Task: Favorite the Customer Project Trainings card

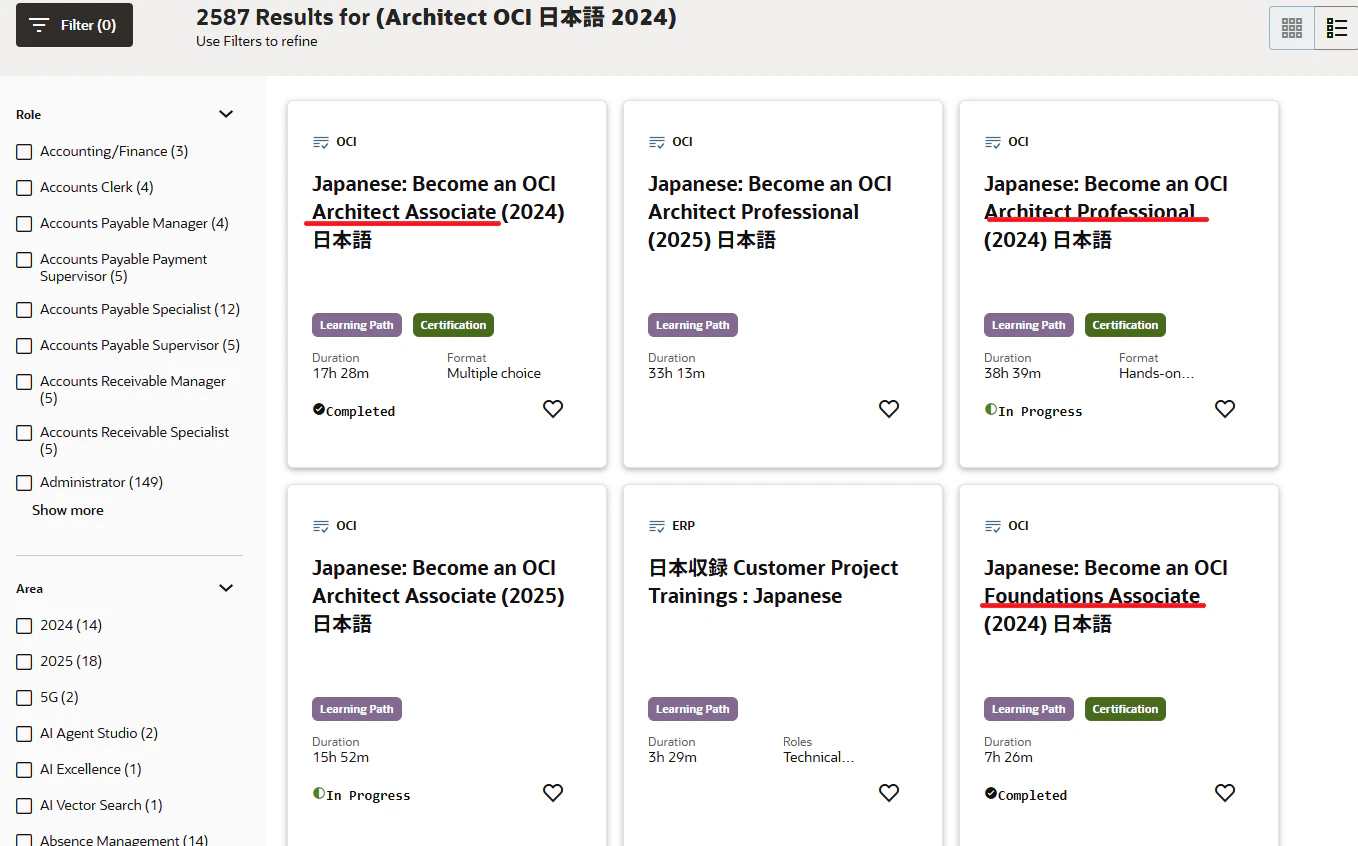Action: point(889,793)
